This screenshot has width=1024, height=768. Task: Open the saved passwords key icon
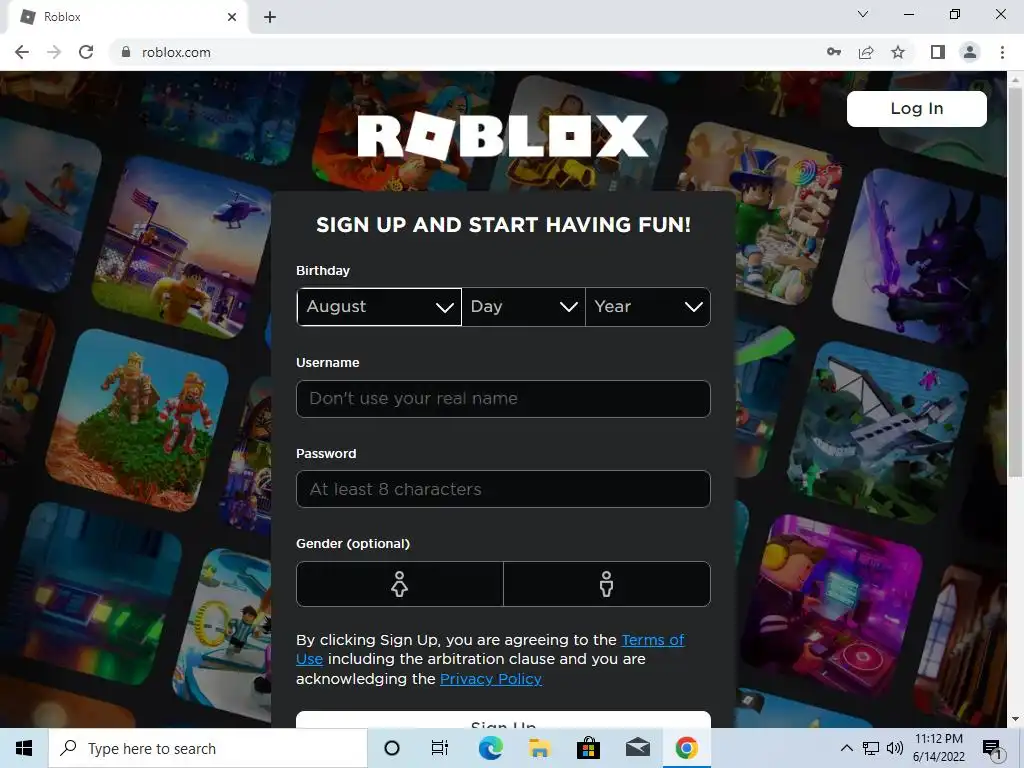click(x=834, y=52)
